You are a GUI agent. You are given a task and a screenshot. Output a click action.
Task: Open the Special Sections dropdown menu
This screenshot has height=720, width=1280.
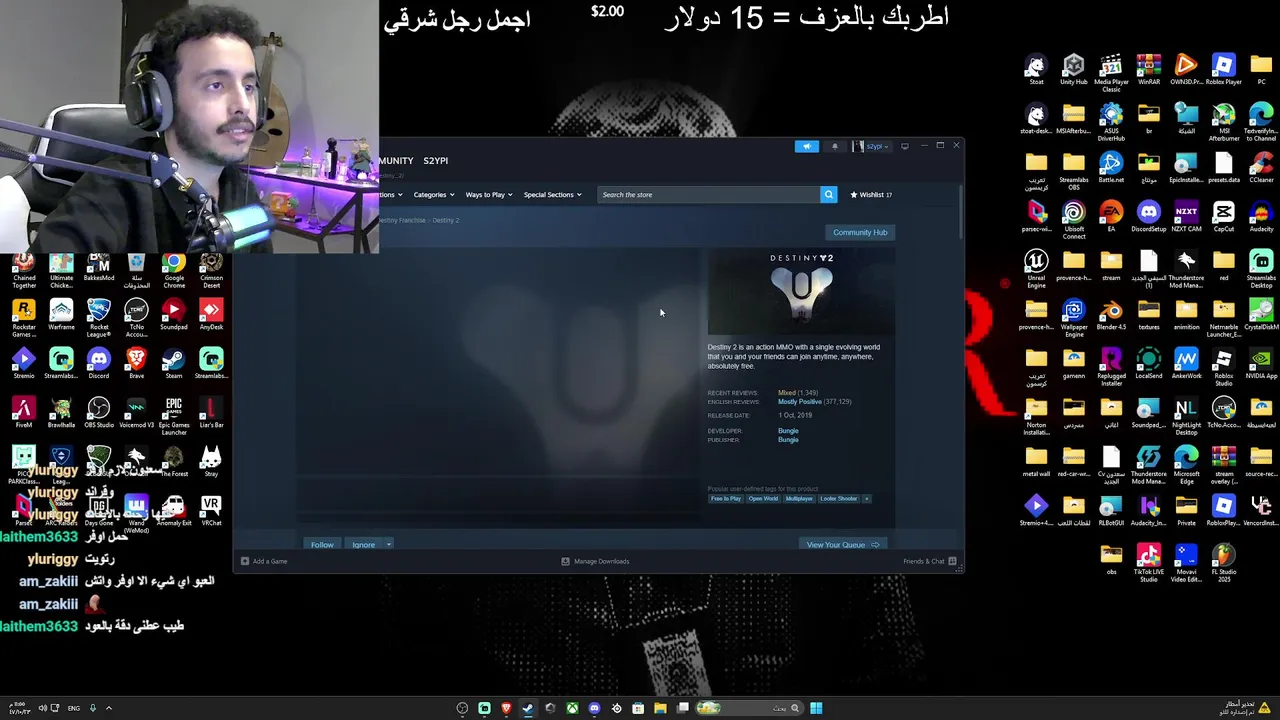click(x=552, y=195)
